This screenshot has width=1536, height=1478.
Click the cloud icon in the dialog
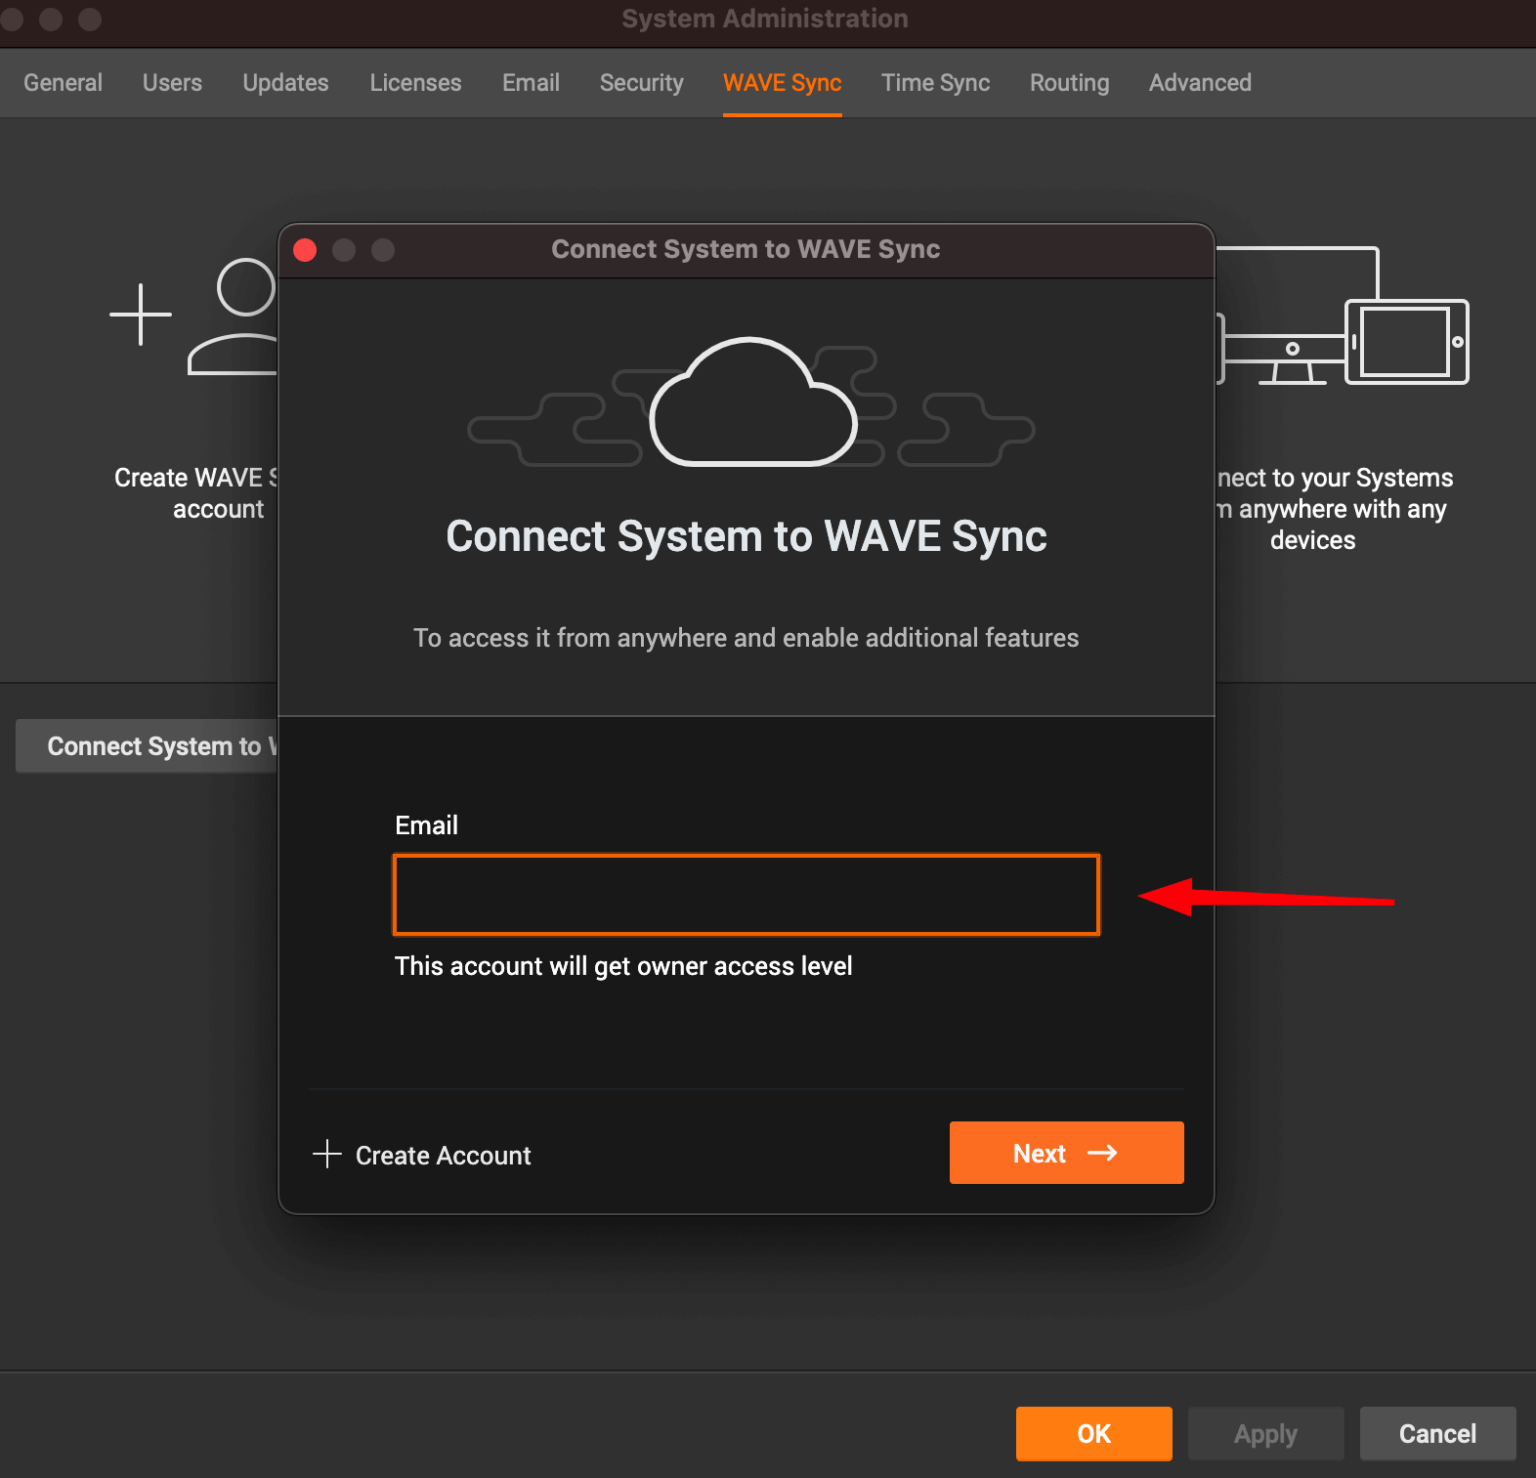coord(752,403)
